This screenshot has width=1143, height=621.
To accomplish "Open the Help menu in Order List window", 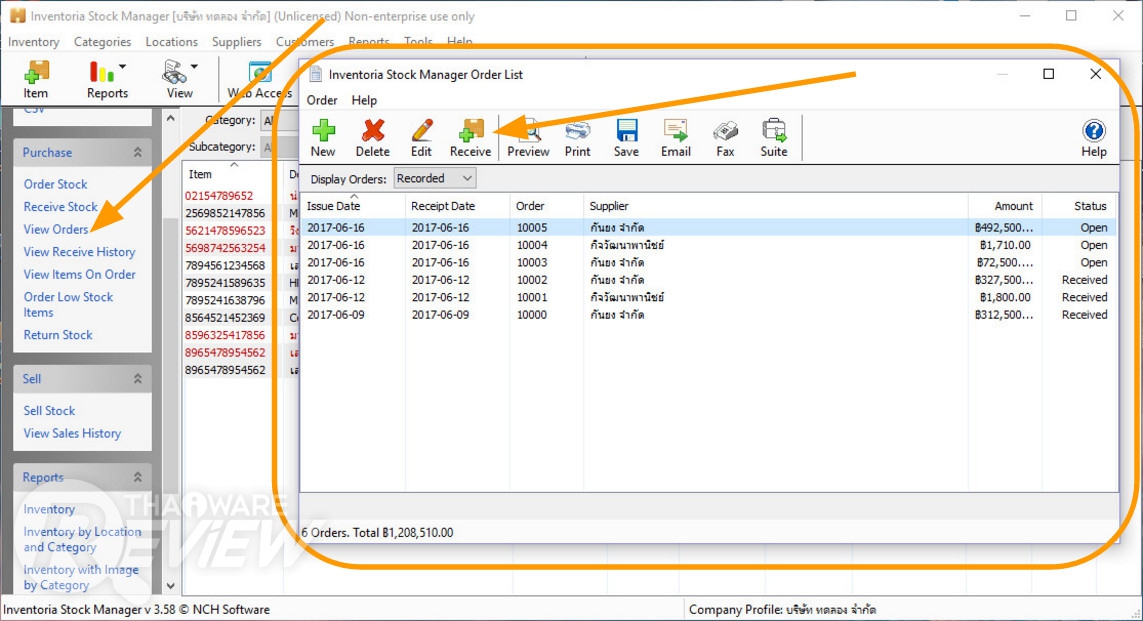I will [x=364, y=100].
